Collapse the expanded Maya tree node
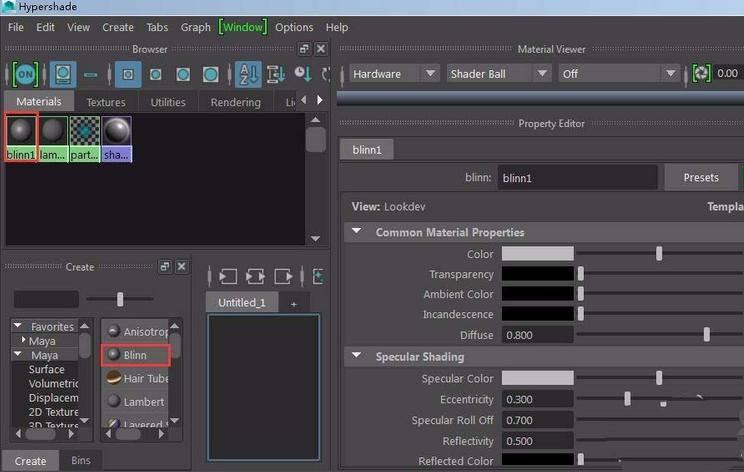Image resolution: width=744 pixels, height=472 pixels. (x=18, y=354)
